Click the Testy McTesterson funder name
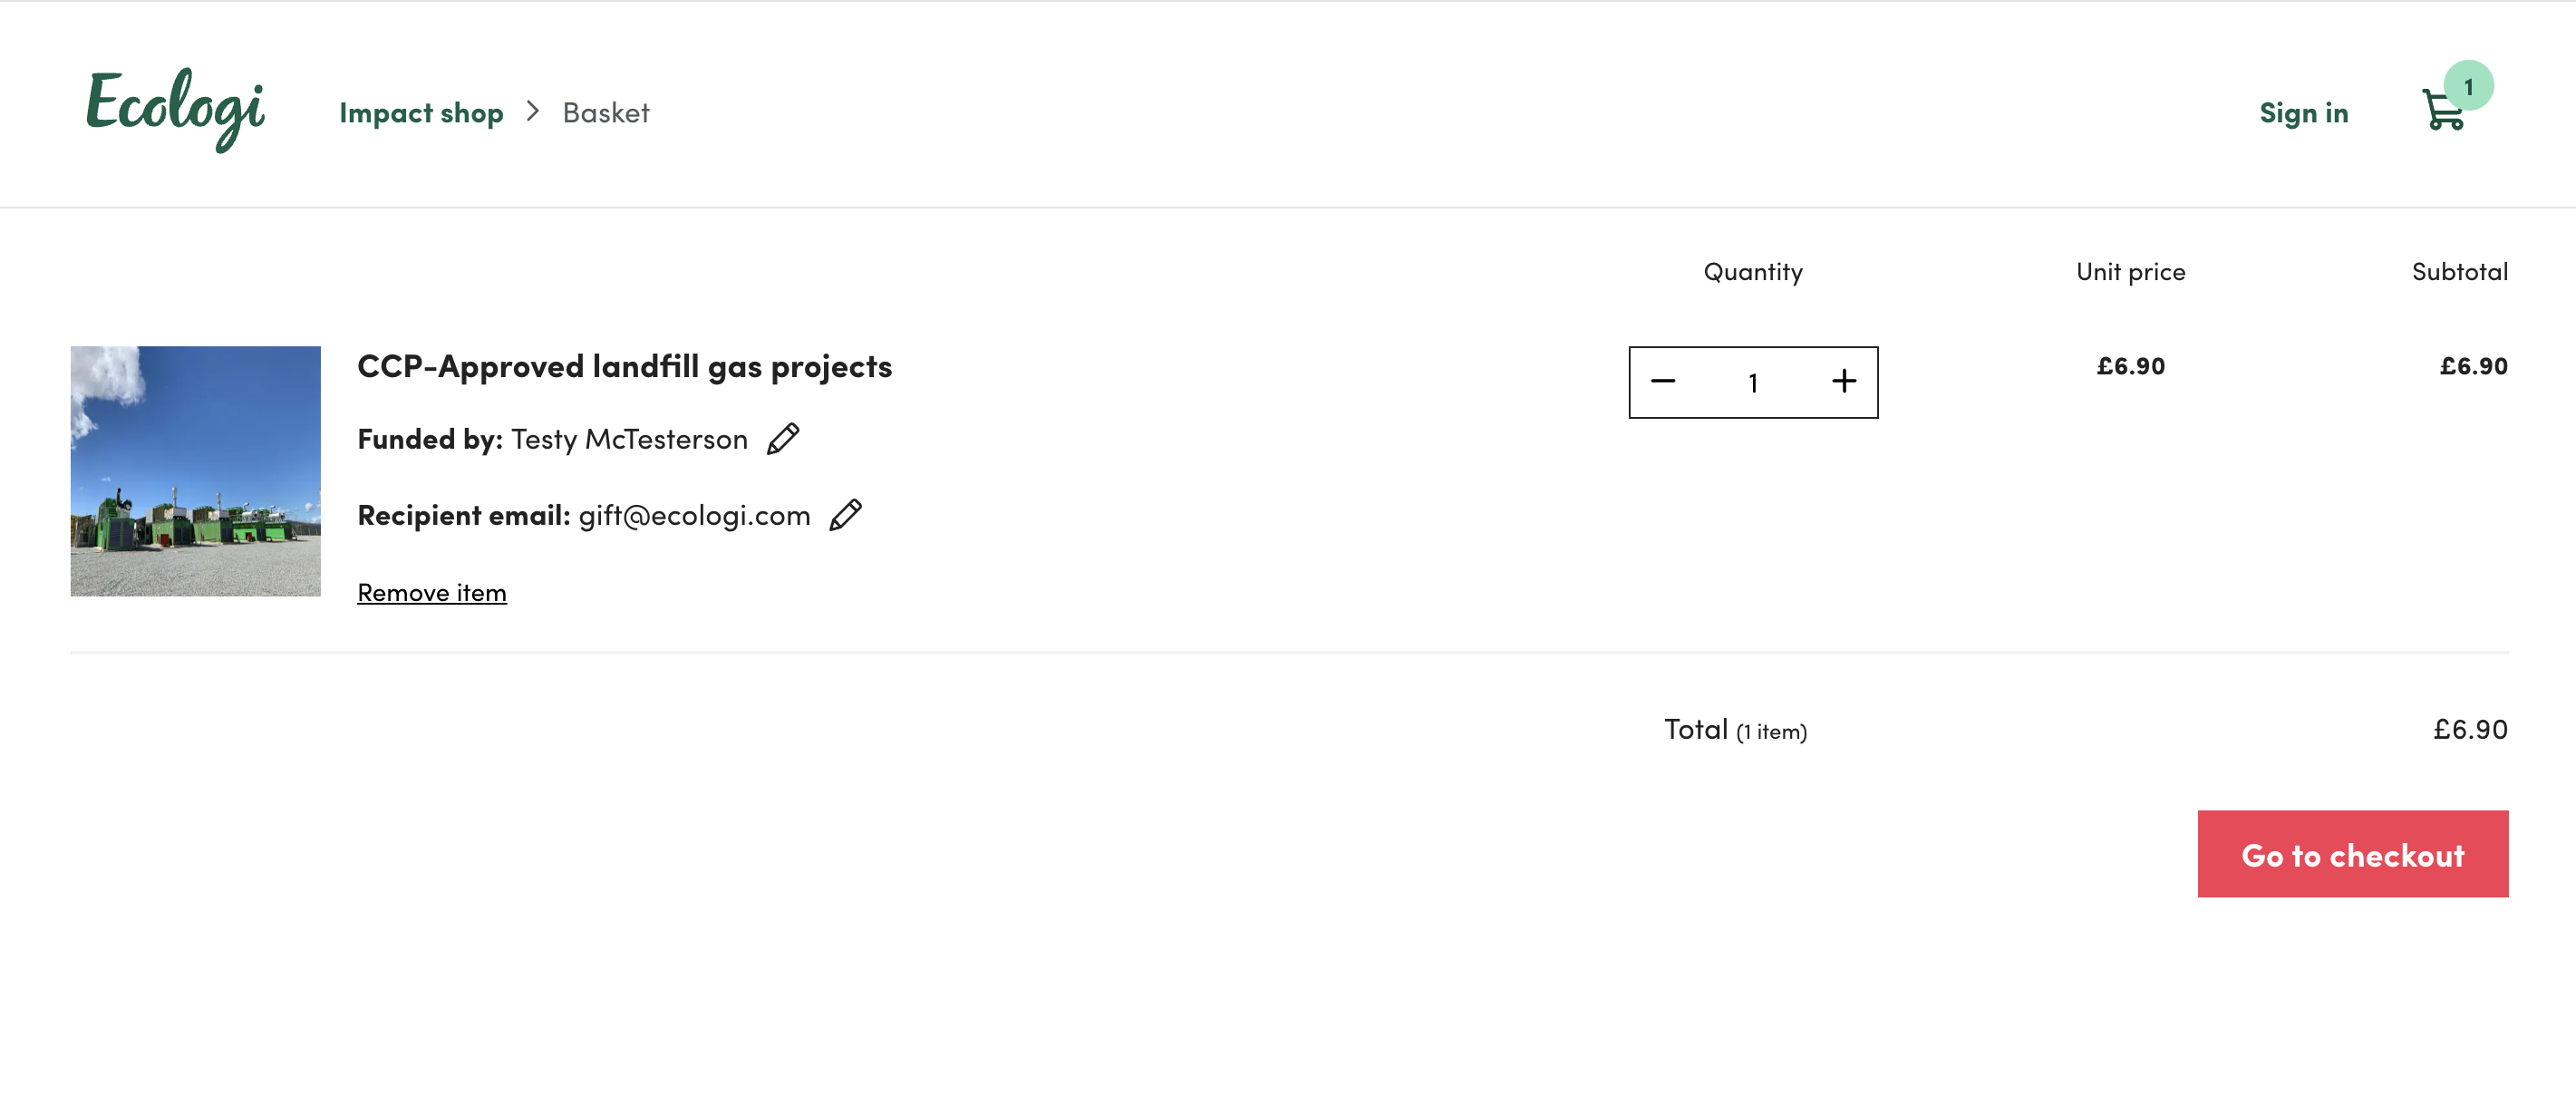 pyautogui.click(x=629, y=440)
